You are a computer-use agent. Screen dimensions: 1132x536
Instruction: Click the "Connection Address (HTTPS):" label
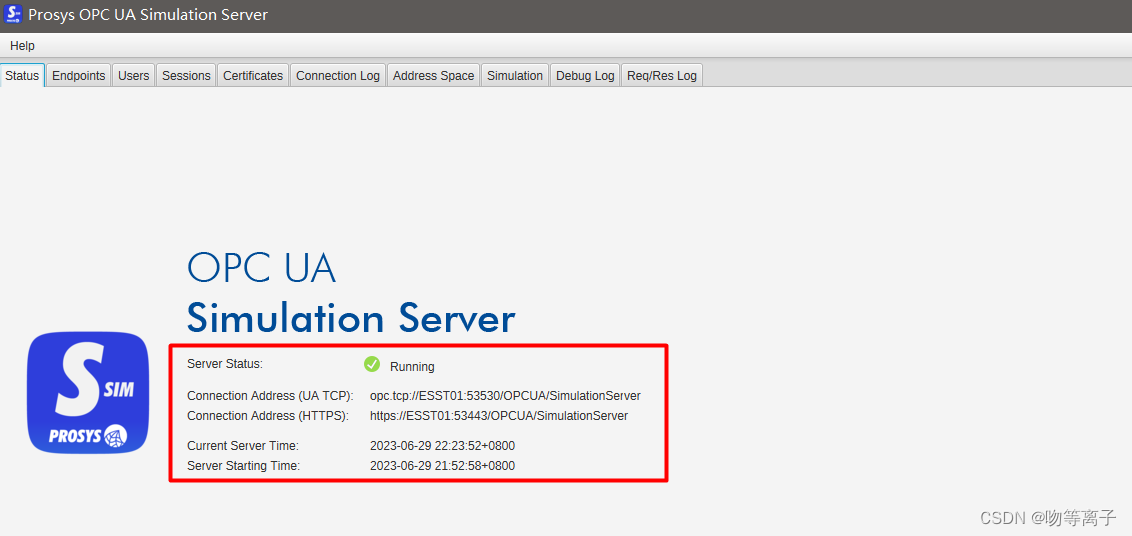268,416
